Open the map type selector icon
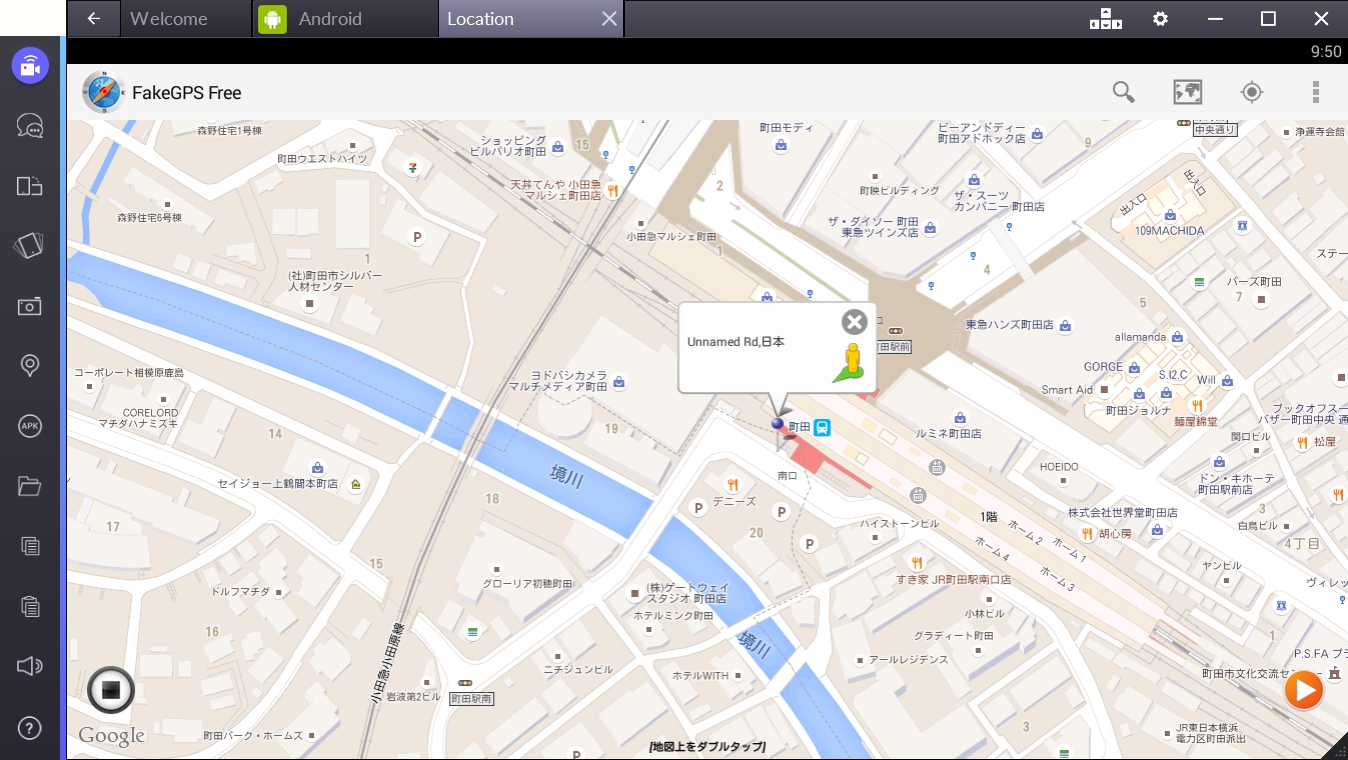The height and width of the screenshot is (760, 1348). pyautogui.click(x=1187, y=92)
